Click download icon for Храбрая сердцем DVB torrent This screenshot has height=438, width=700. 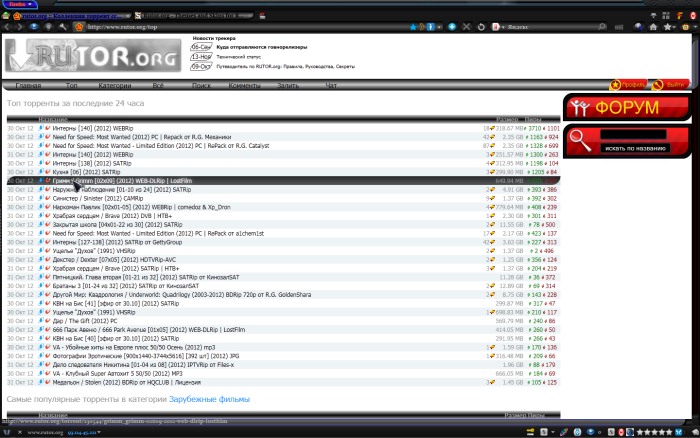point(42,215)
